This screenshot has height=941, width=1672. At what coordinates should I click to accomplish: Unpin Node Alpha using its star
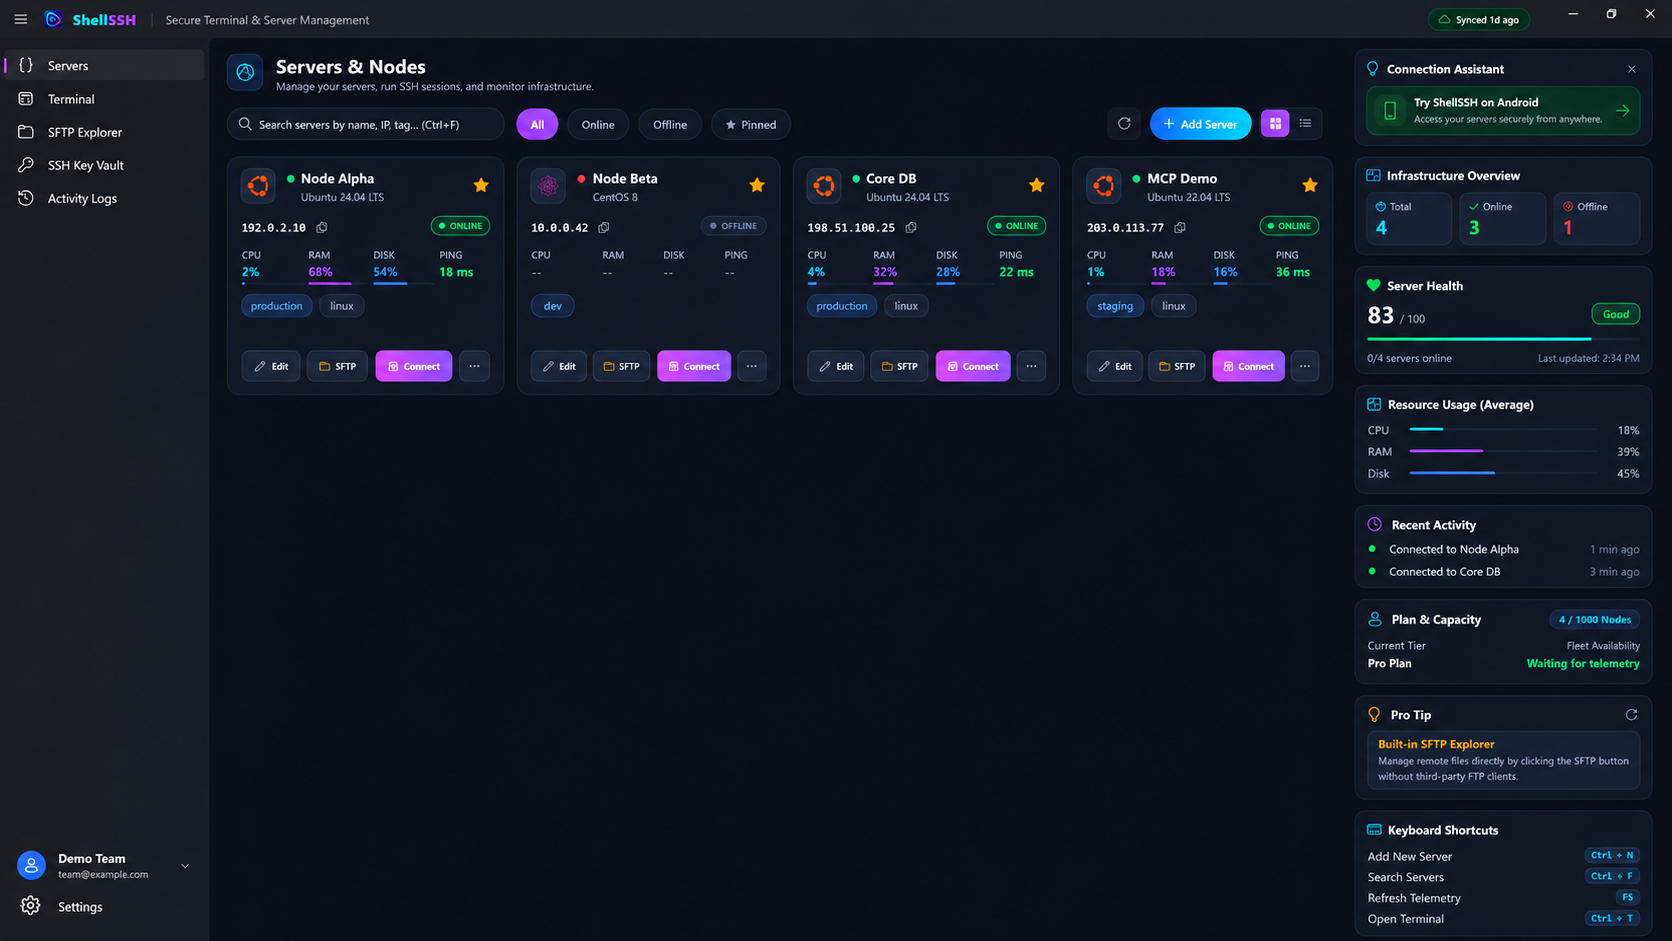tap(481, 185)
